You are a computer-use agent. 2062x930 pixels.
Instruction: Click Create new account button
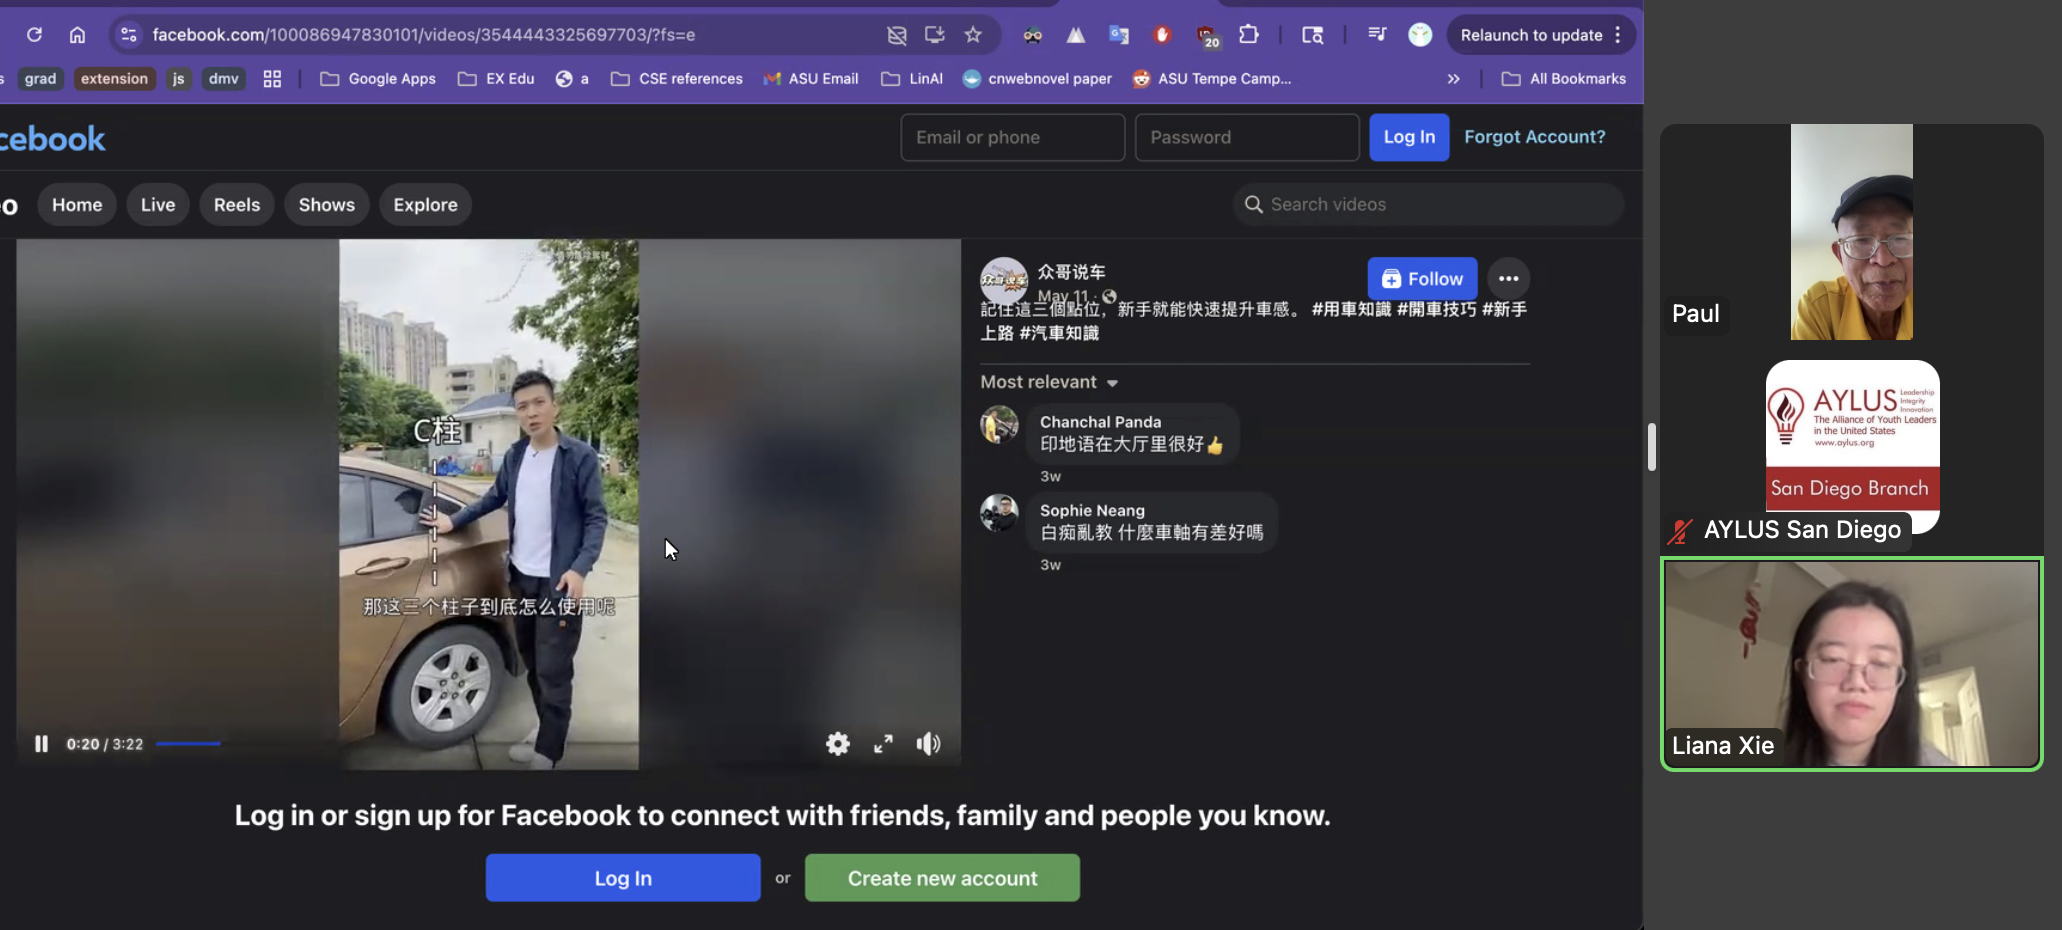(942, 878)
